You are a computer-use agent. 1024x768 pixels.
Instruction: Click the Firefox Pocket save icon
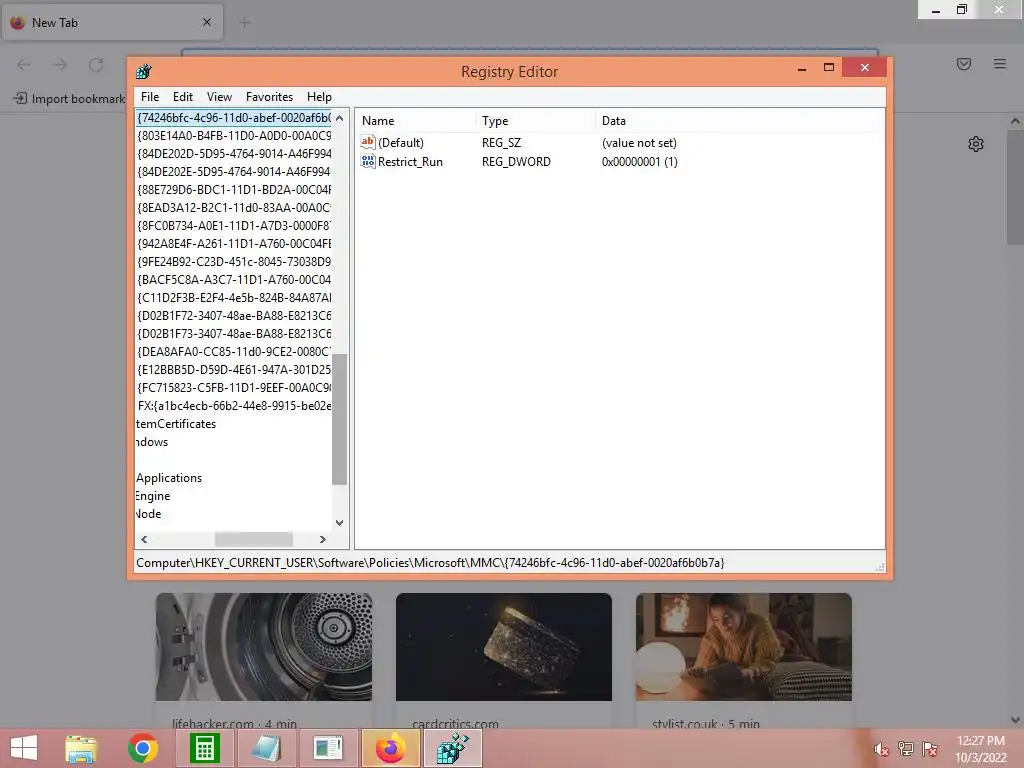[x=964, y=64]
